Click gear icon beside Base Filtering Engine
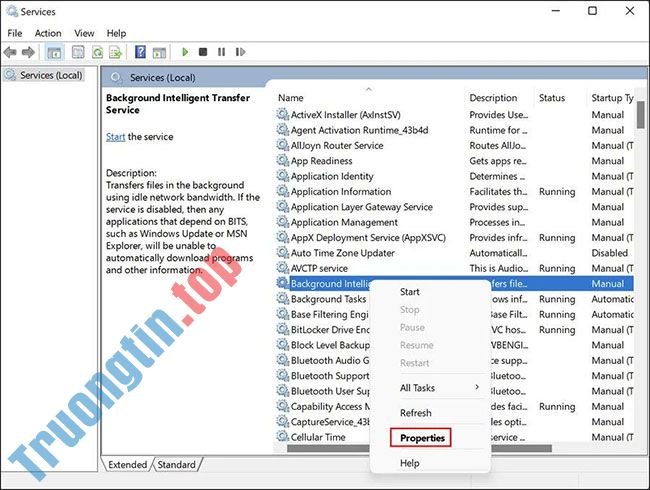Screen dimensions: 650x490 pyautogui.click(x=283, y=314)
